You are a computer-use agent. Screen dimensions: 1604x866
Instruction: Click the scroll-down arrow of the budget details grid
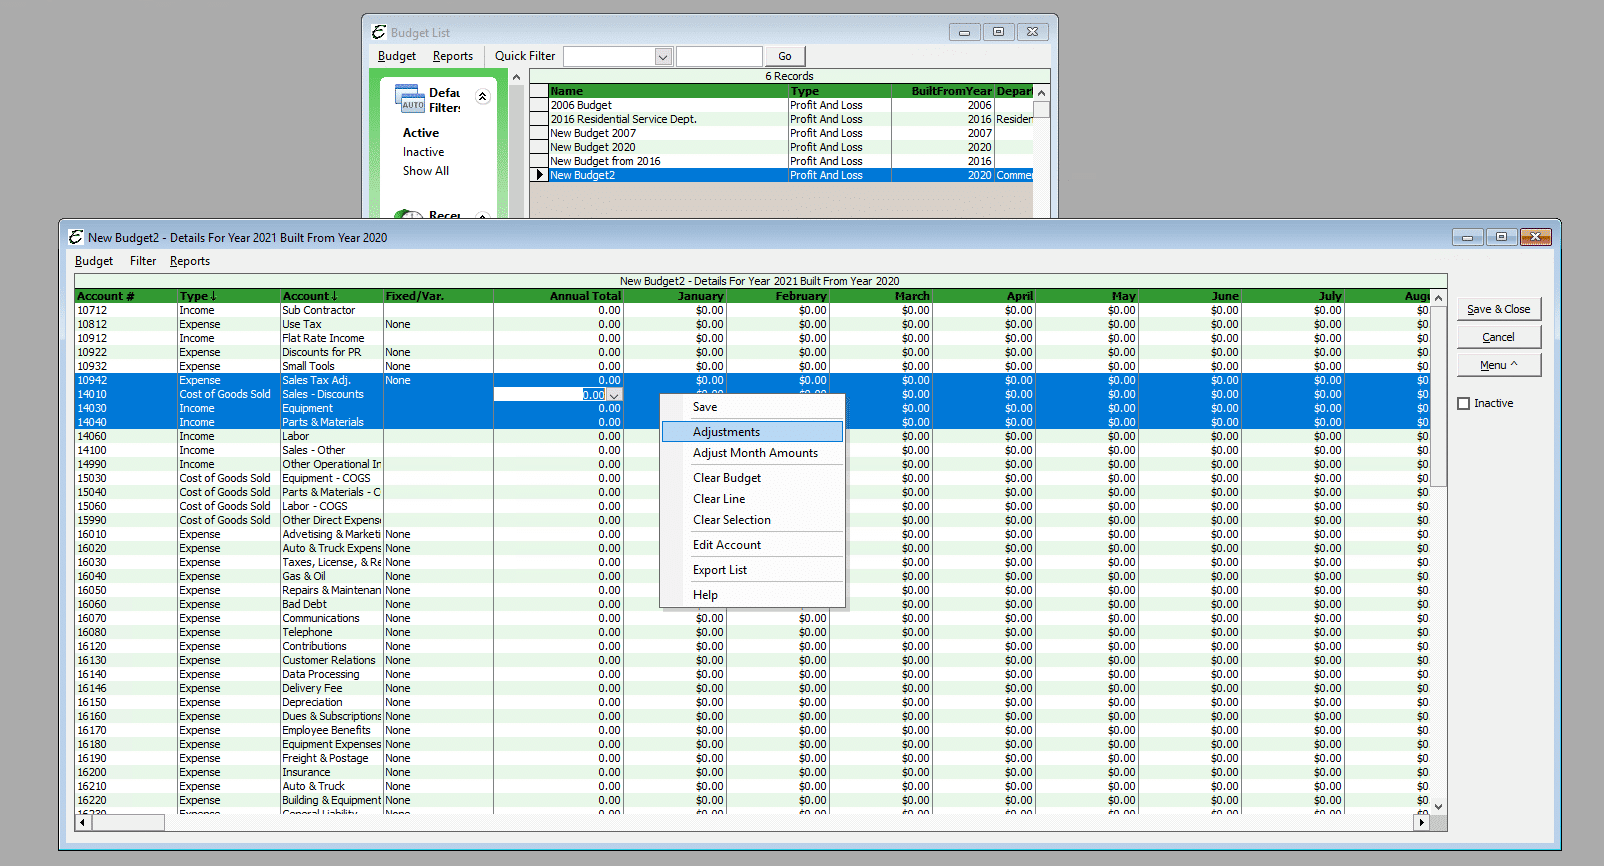tap(1438, 806)
